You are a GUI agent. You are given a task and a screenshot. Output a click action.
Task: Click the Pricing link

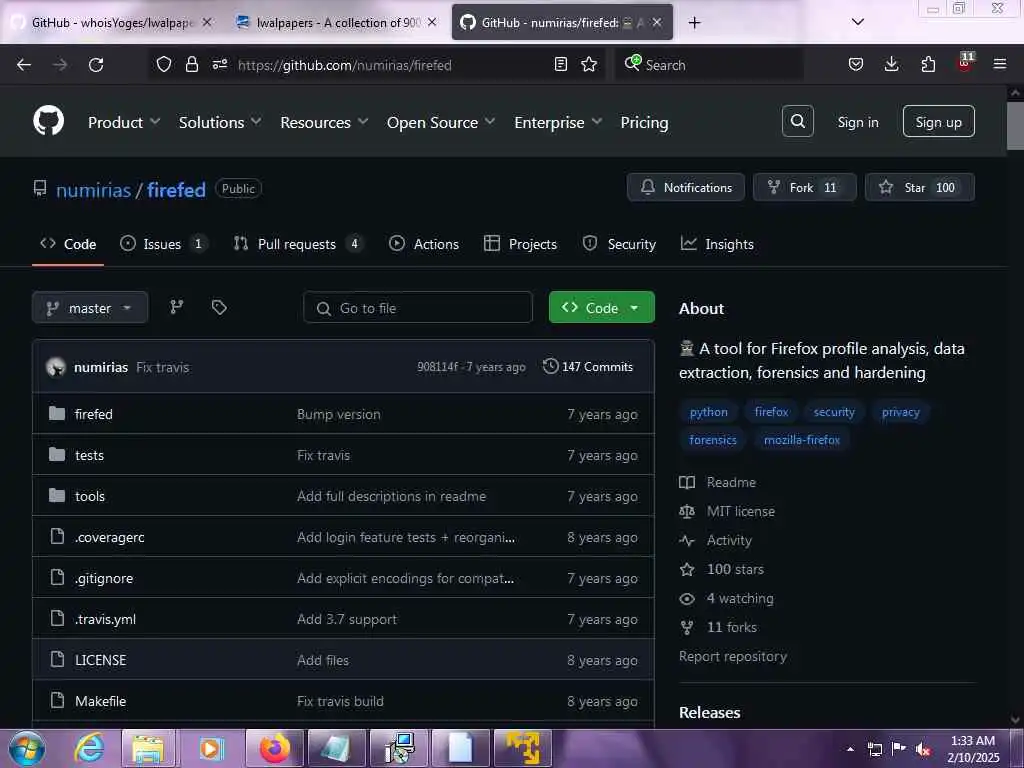644,122
